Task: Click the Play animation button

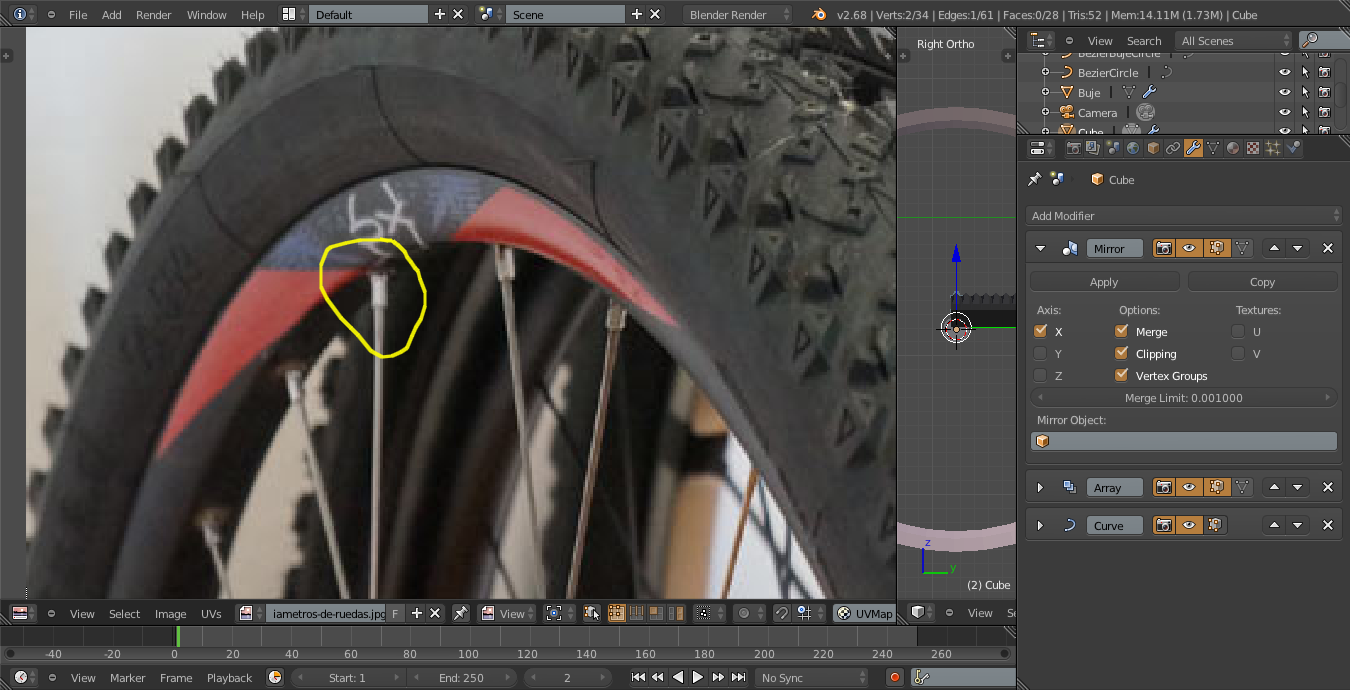Action: coord(698,677)
